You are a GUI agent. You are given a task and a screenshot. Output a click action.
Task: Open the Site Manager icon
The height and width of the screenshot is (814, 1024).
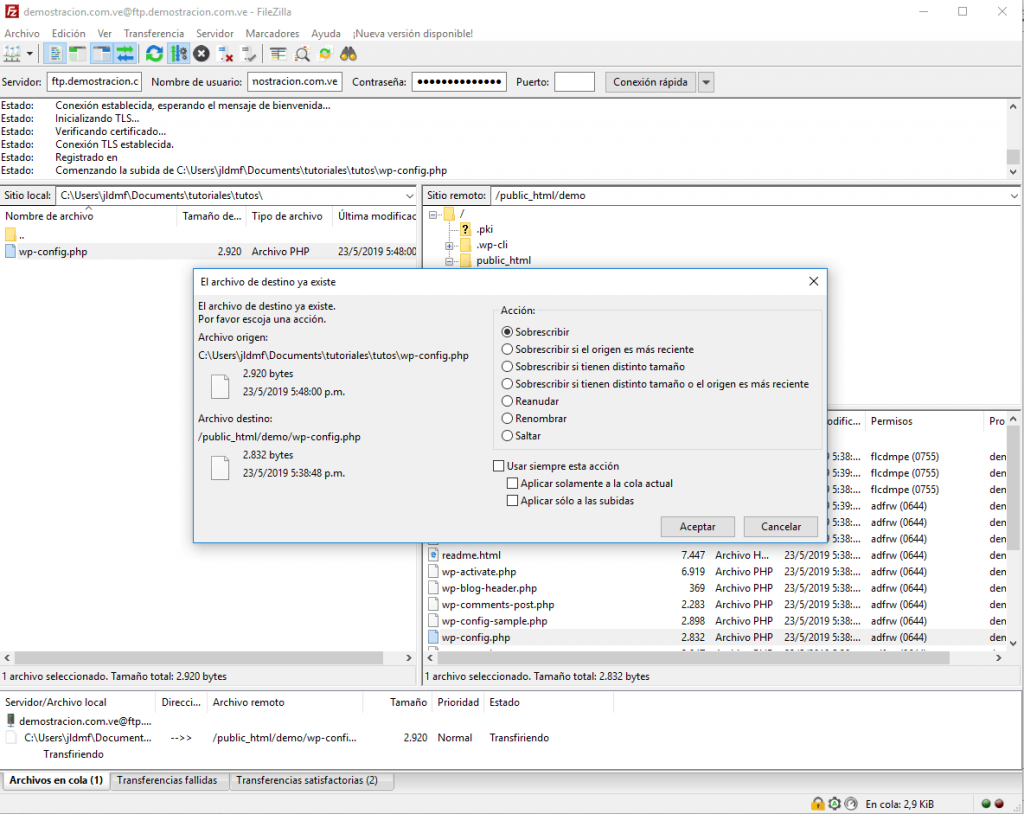point(13,54)
